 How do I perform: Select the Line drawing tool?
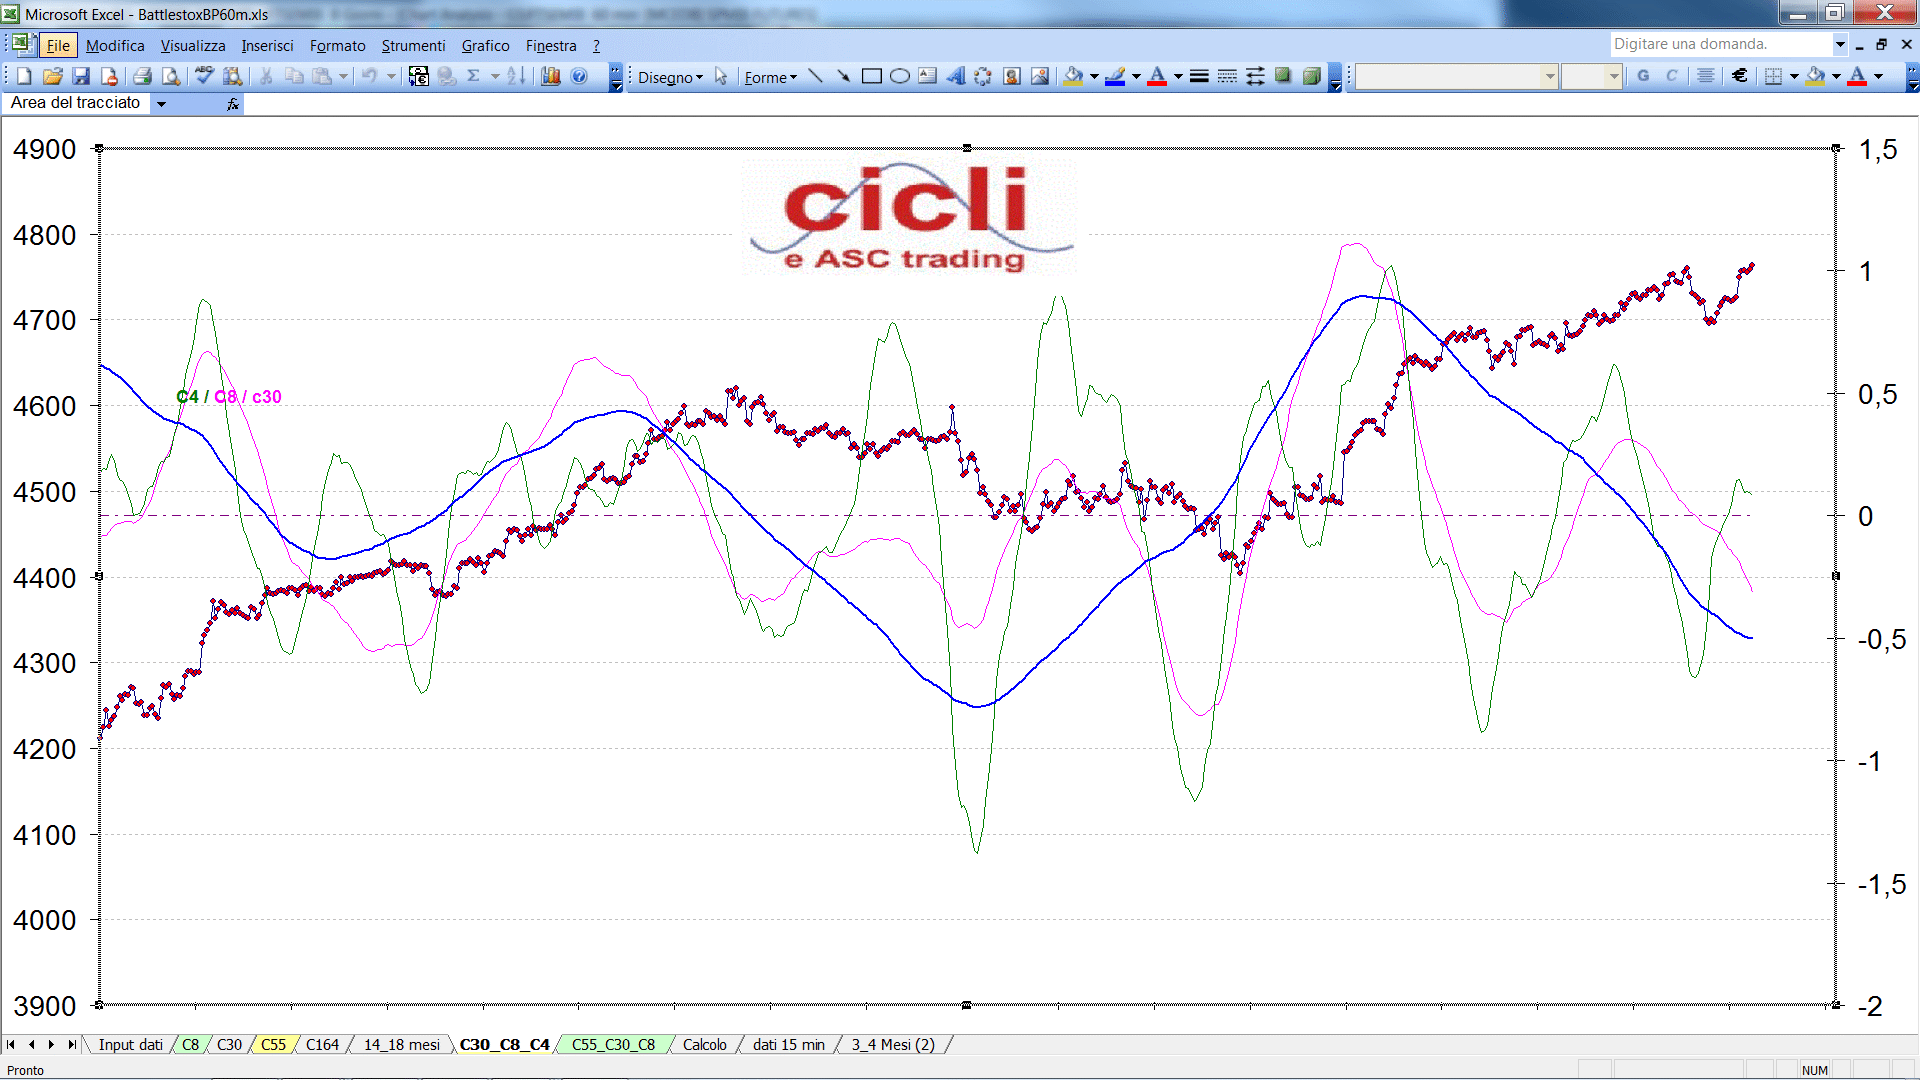pyautogui.click(x=815, y=76)
